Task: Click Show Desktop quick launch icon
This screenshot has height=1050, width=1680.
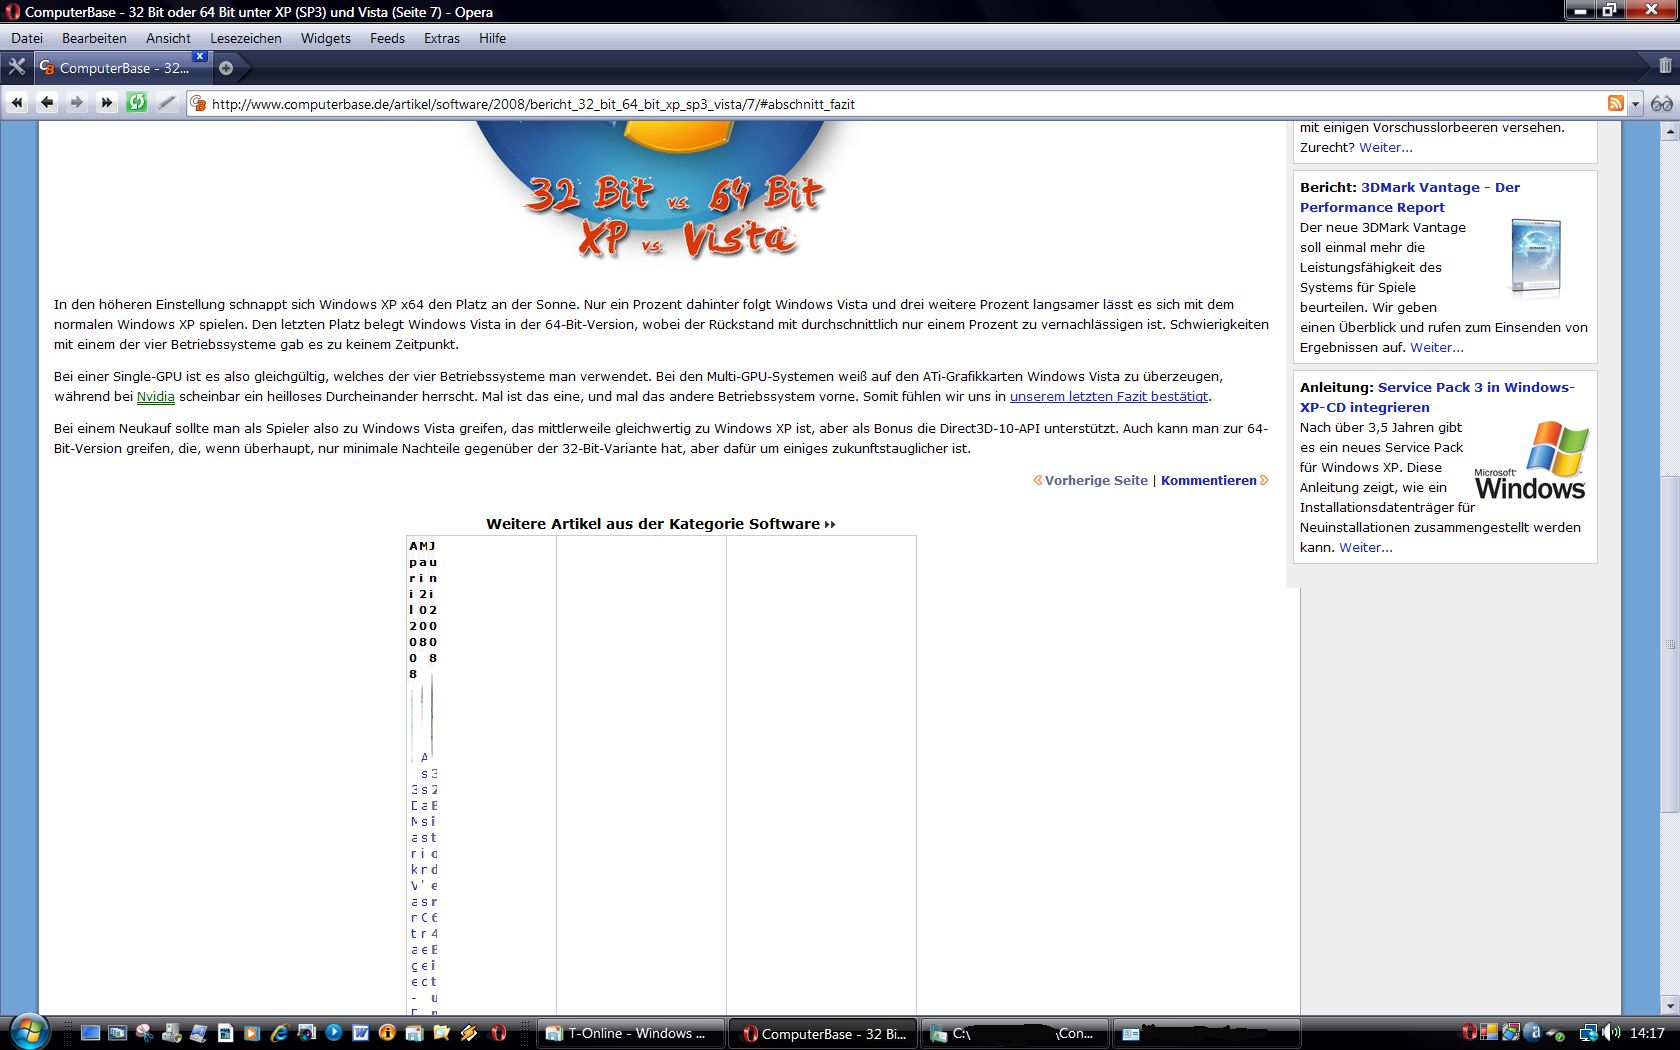Action: coord(90,1033)
